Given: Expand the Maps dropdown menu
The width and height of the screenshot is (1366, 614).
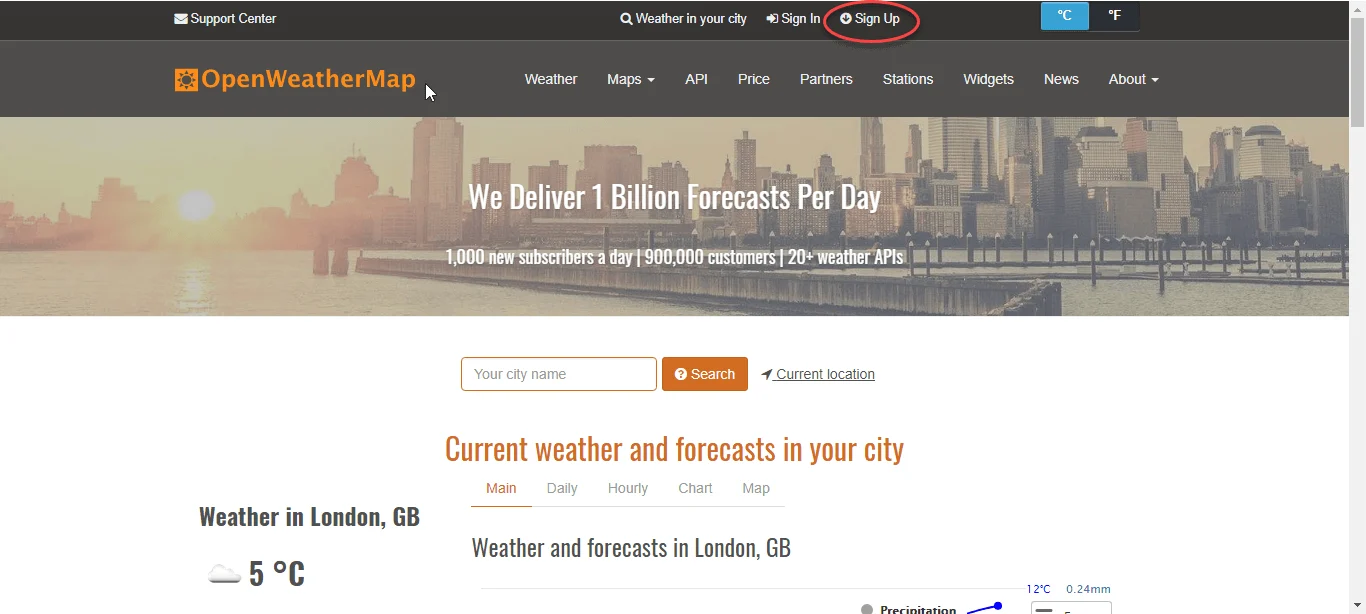Looking at the screenshot, I should tap(631, 79).
